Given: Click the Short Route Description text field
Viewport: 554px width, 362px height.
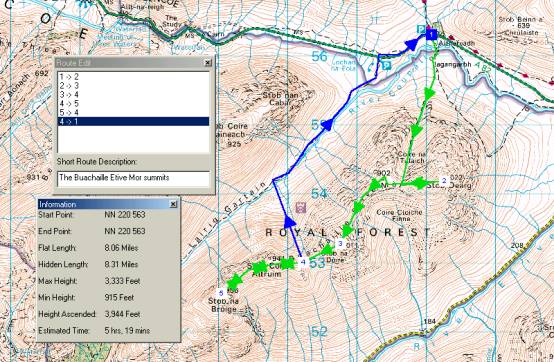Looking at the screenshot, I should coord(133,178).
